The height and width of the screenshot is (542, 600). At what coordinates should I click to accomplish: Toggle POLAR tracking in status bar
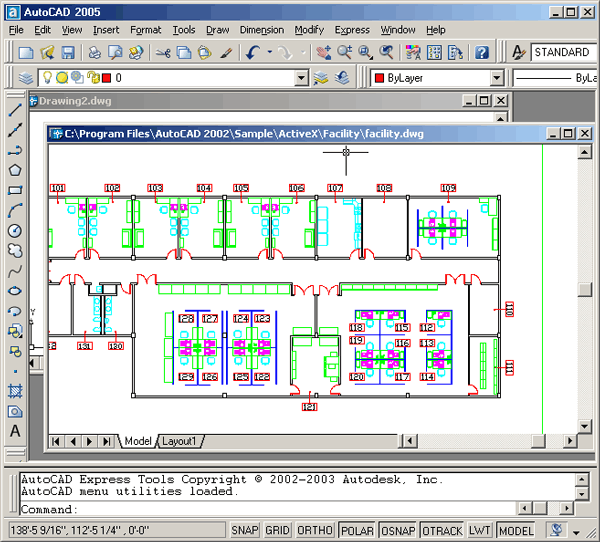point(357,531)
